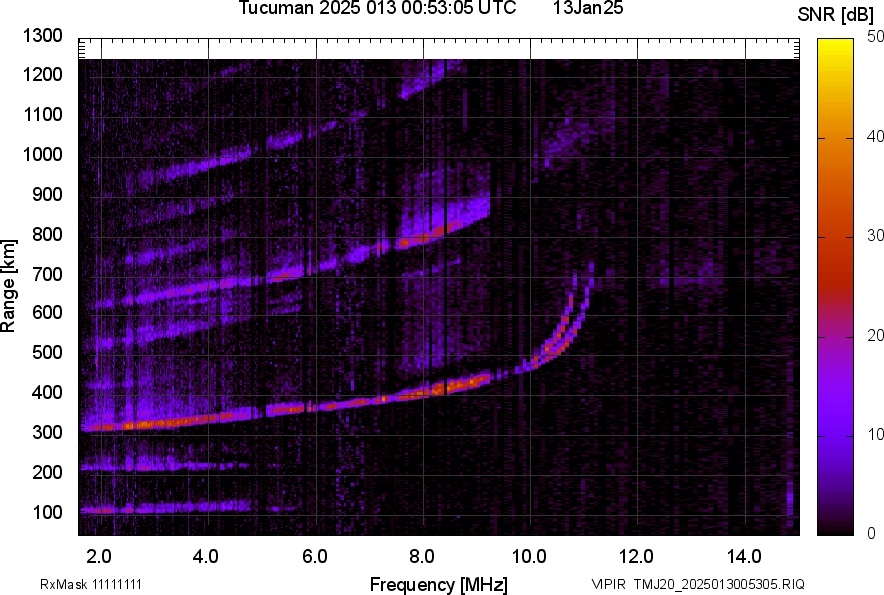Click the Frequency [MHz] axis label
Screen dimensions: 884x595
(x=438, y=584)
